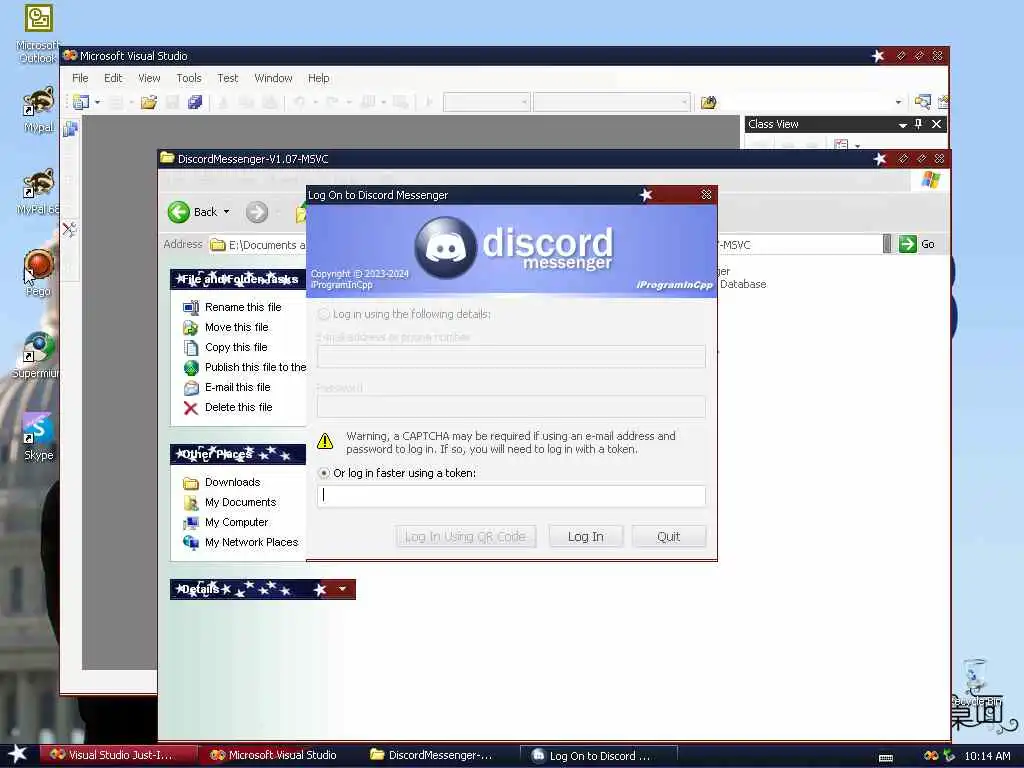Click the New Project icon in Visual Studio toolbar
Screen dimensions: 1024x768
click(81, 102)
